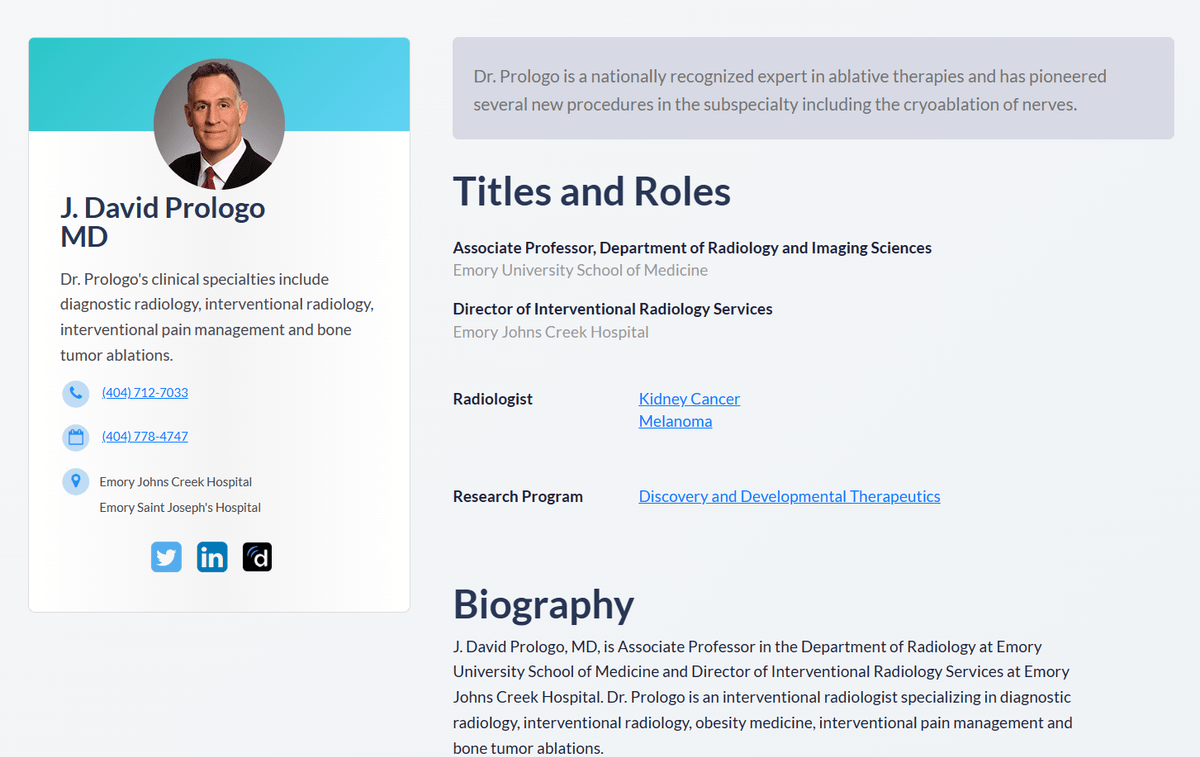Image resolution: width=1200 pixels, height=757 pixels.
Task: Click the (404) 778-4747 appointment number
Action: [x=145, y=437]
